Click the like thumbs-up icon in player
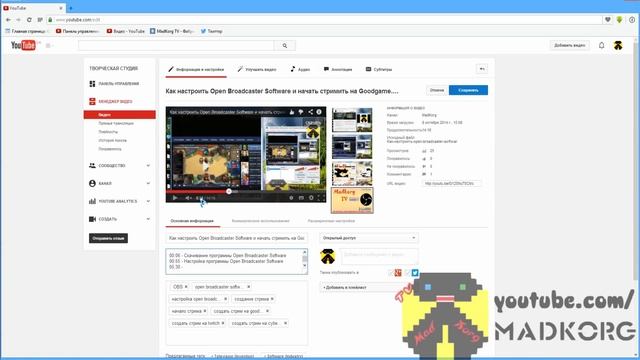 tap(292, 112)
